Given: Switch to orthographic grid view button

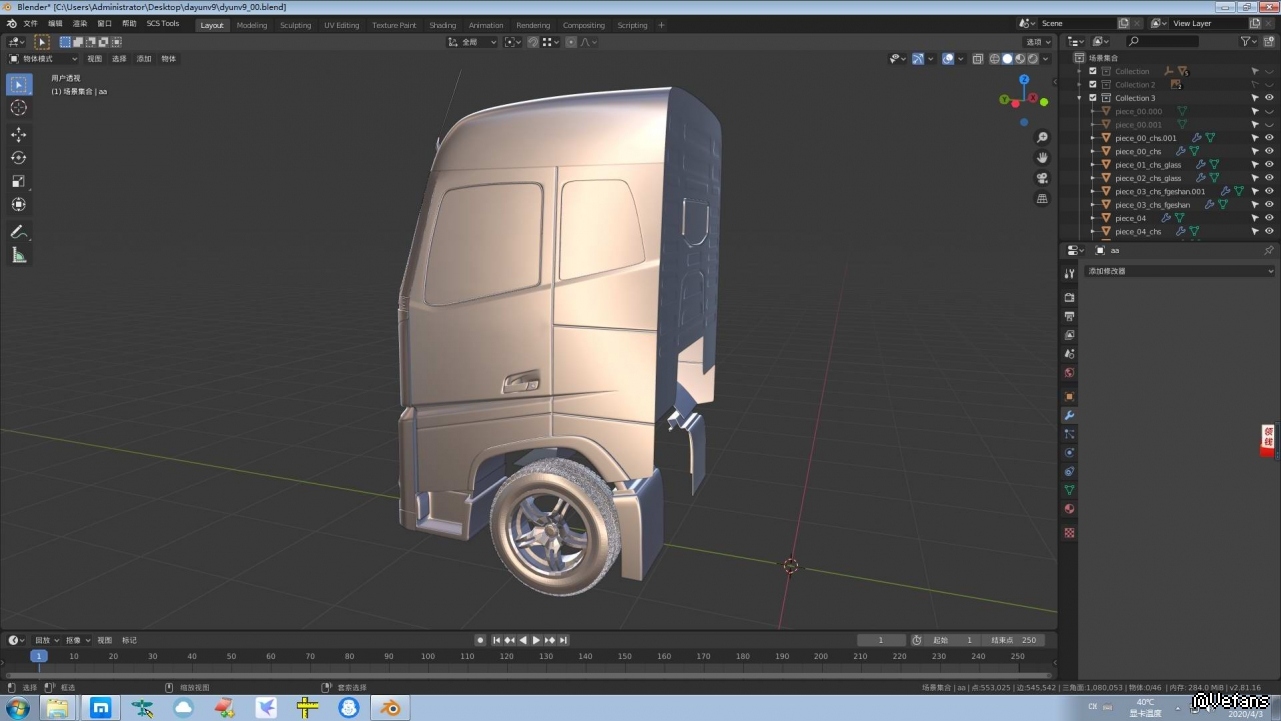Looking at the screenshot, I should [x=1042, y=199].
